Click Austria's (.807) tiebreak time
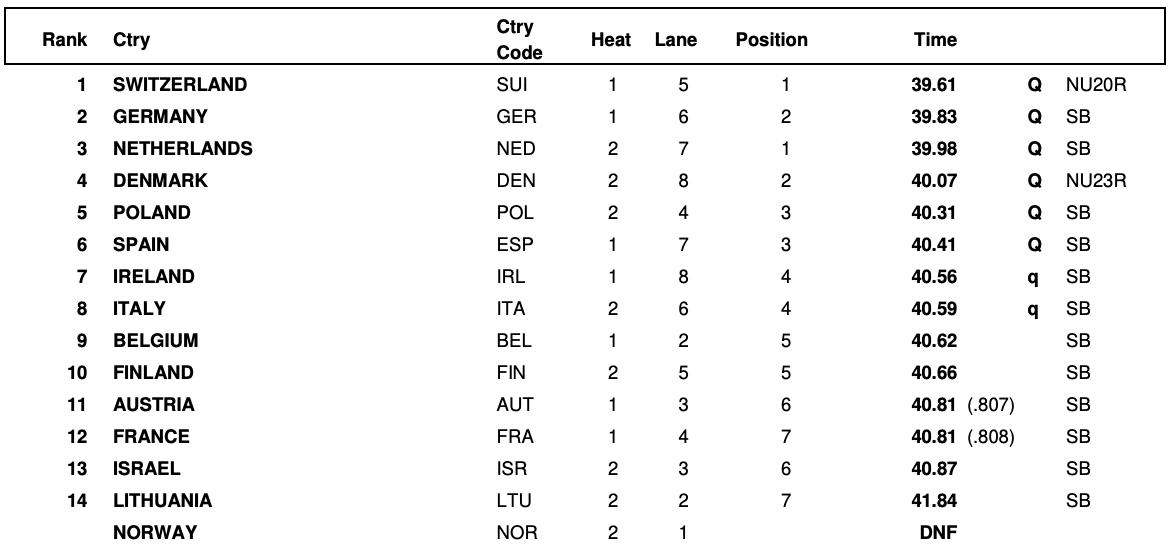The width and height of the screenshot is (1169, 547). tap(992, 405)
